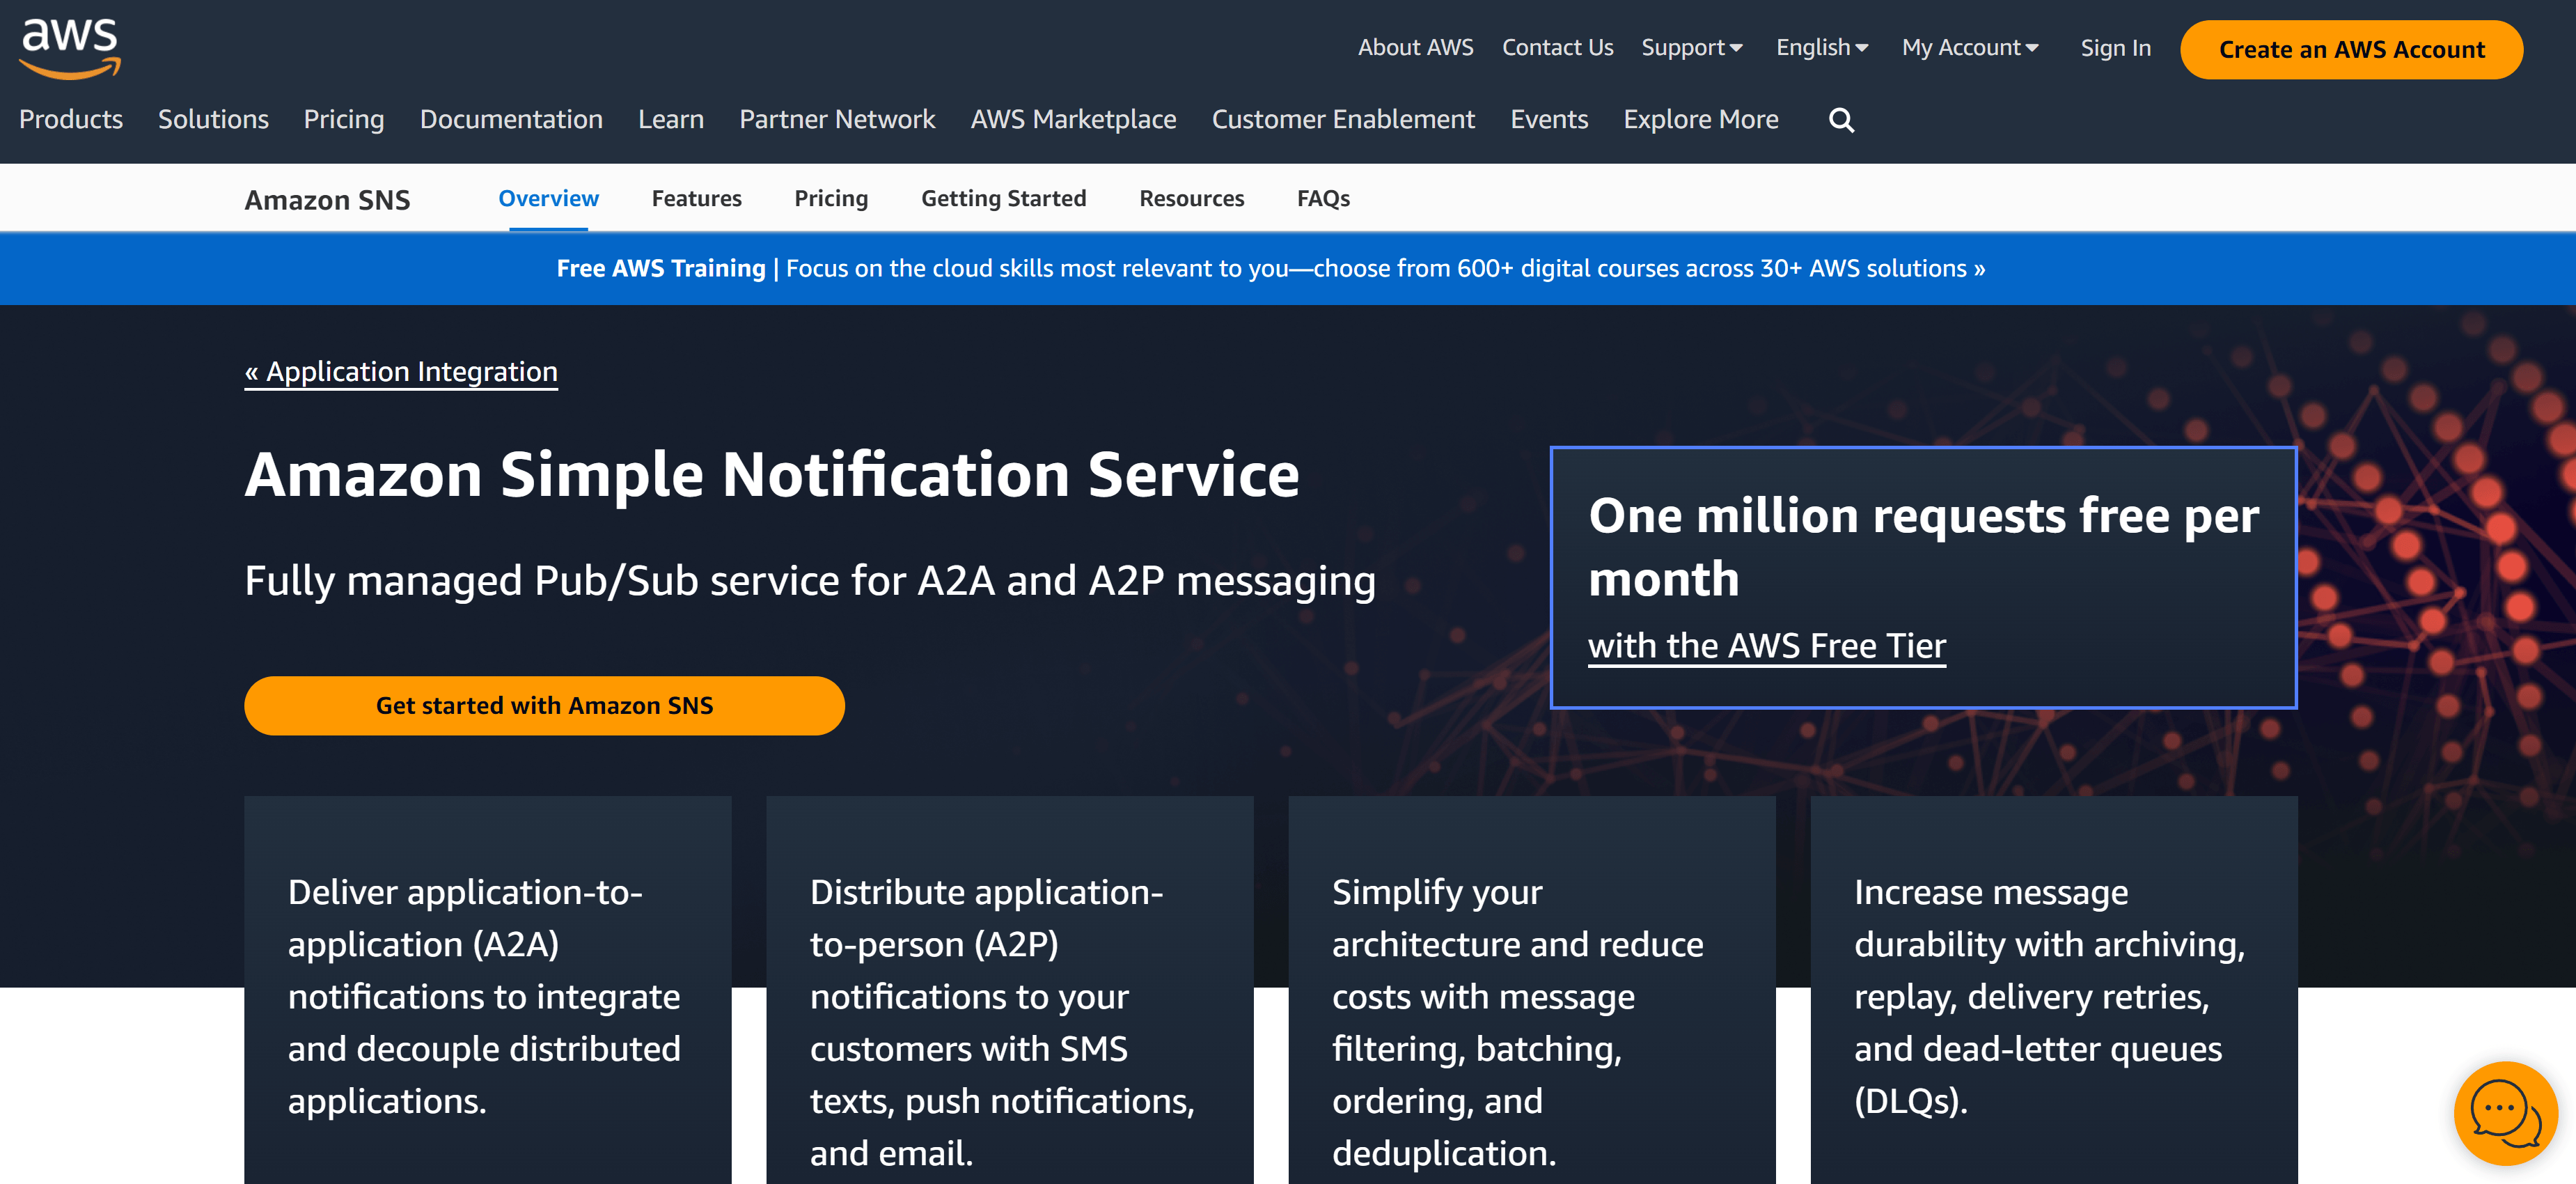Select the Overview tab
The image size is (2576, 1184).
coord(548,198)
